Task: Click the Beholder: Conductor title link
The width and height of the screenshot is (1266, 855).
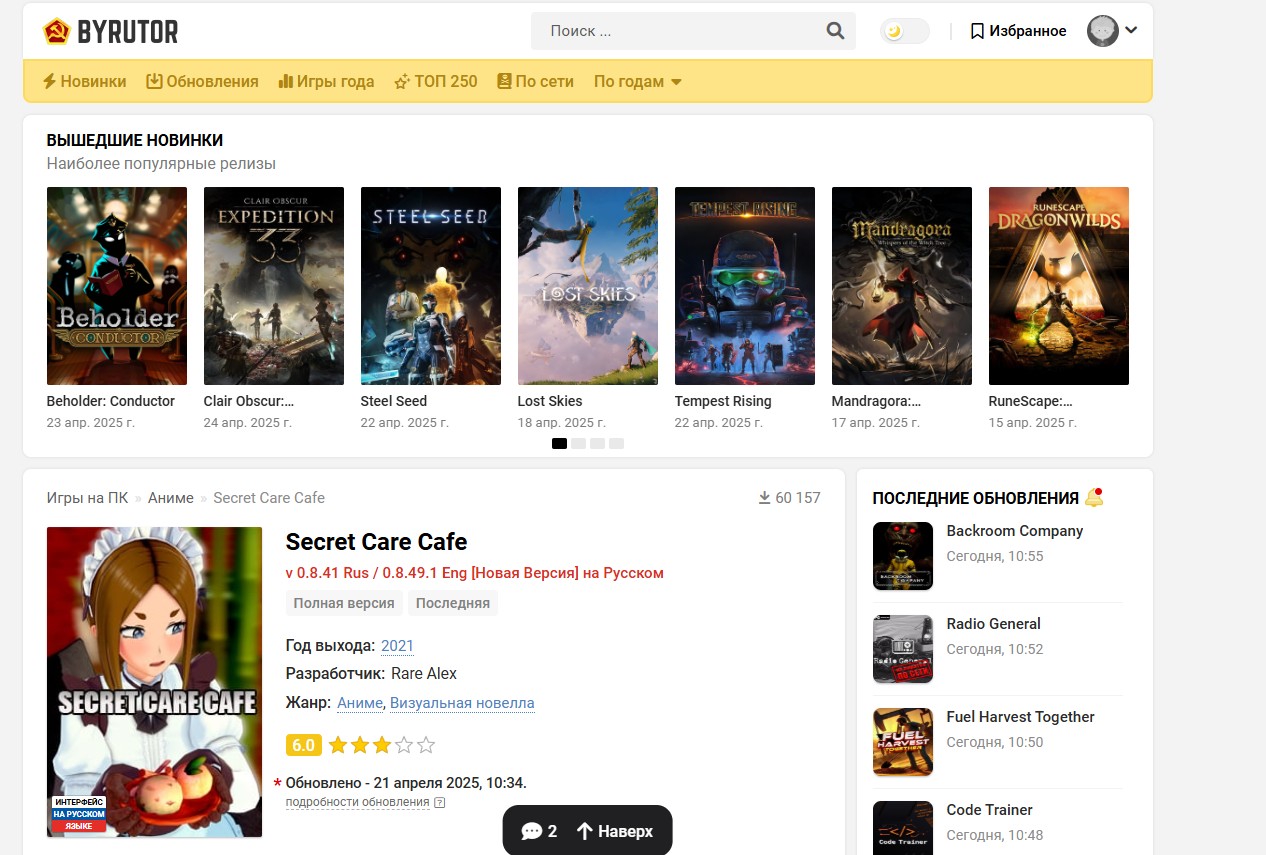Action: 111,401
